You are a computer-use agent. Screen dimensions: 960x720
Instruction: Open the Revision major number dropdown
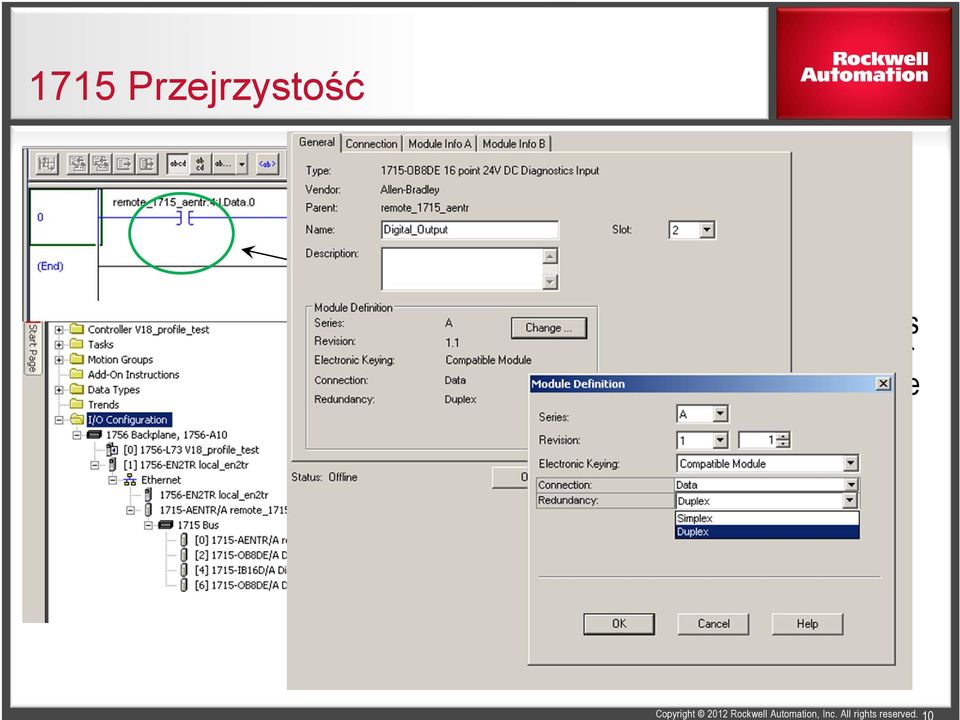coord(720,440)
